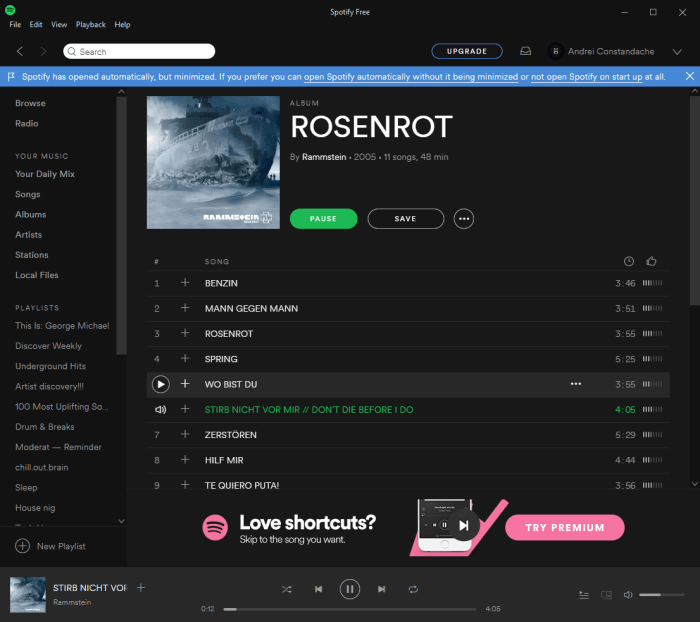Open the Help menu
The image size is (700, 622).
point(122,25)
